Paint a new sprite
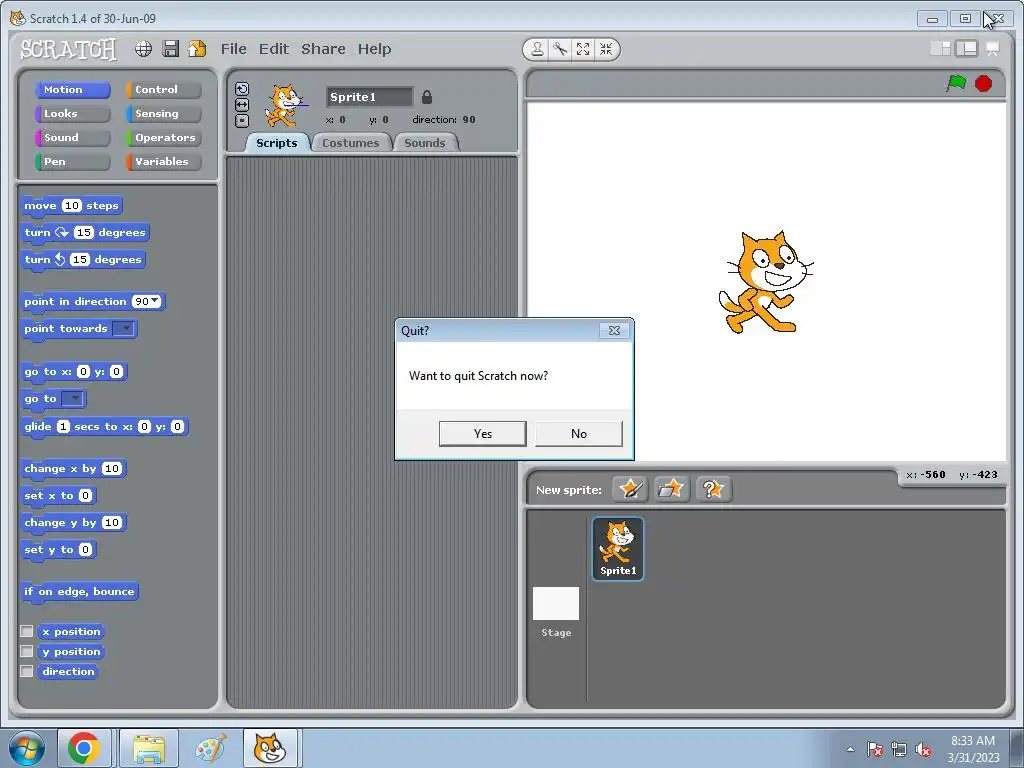 tap(630, 489)
